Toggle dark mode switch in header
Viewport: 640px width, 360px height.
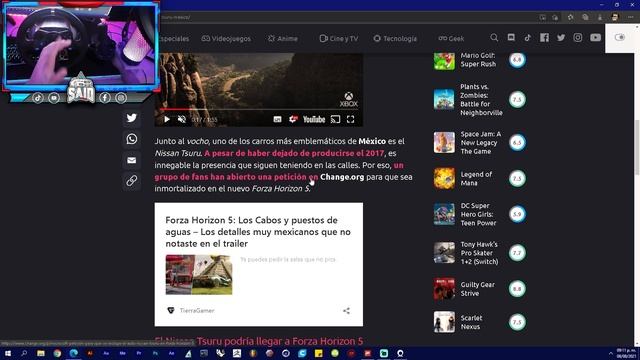620,38
